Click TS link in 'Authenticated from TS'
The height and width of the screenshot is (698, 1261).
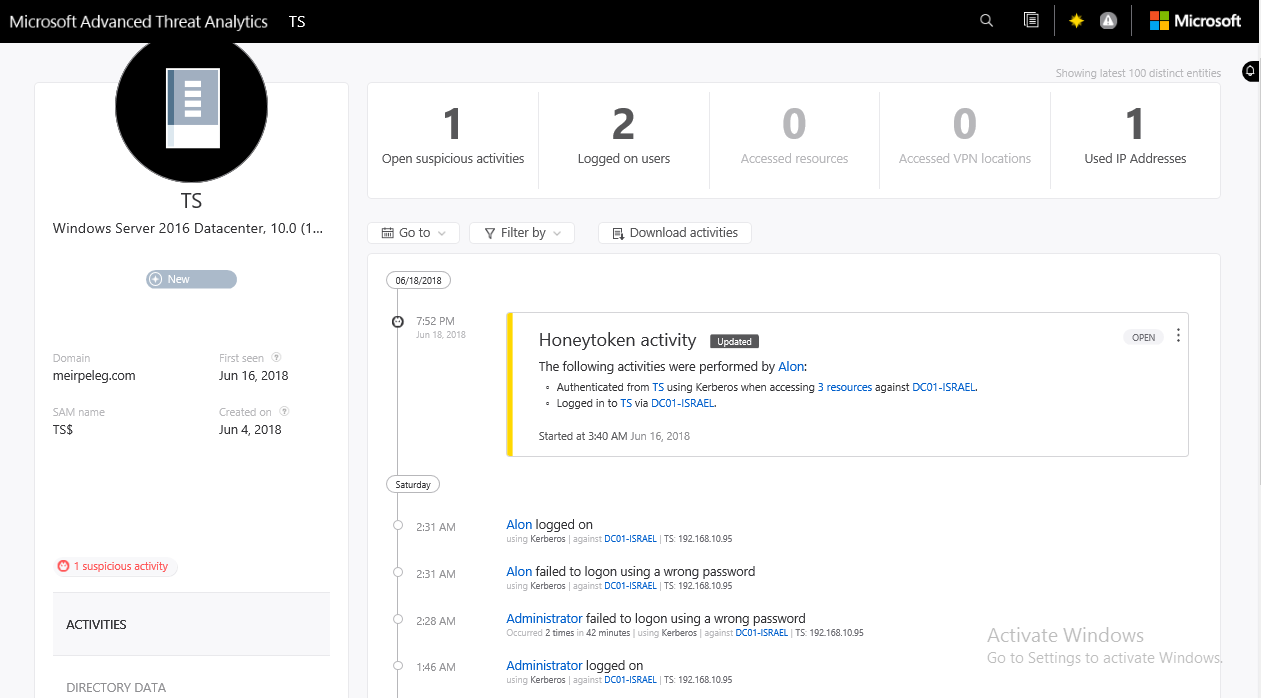click(658, 387)
